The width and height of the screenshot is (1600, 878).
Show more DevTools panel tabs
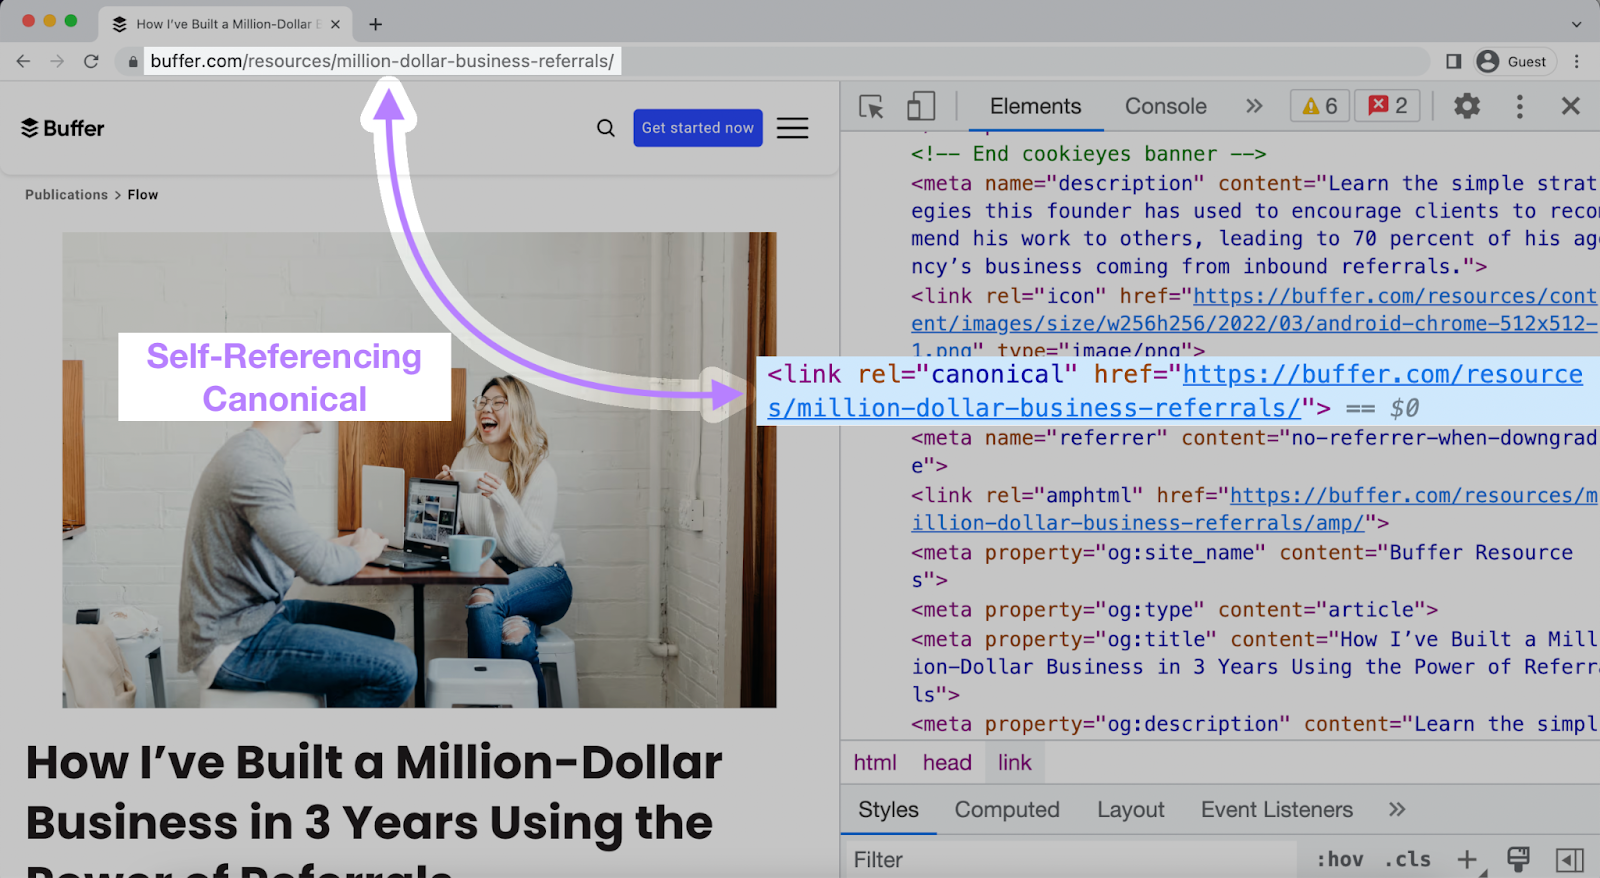point(1254,106)
